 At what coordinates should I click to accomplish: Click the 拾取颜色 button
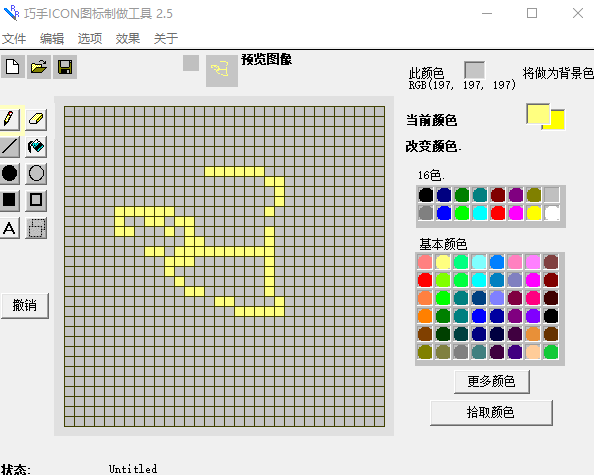click(x=491, y=412)
